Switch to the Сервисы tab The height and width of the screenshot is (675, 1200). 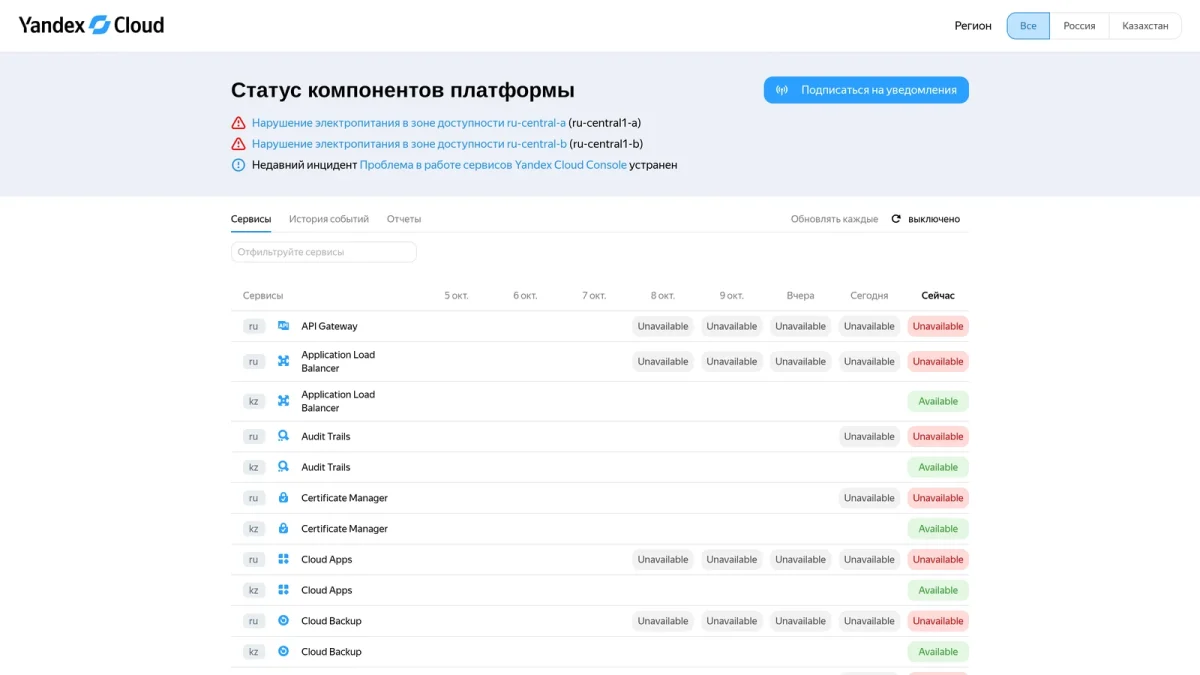click(251, 219)
